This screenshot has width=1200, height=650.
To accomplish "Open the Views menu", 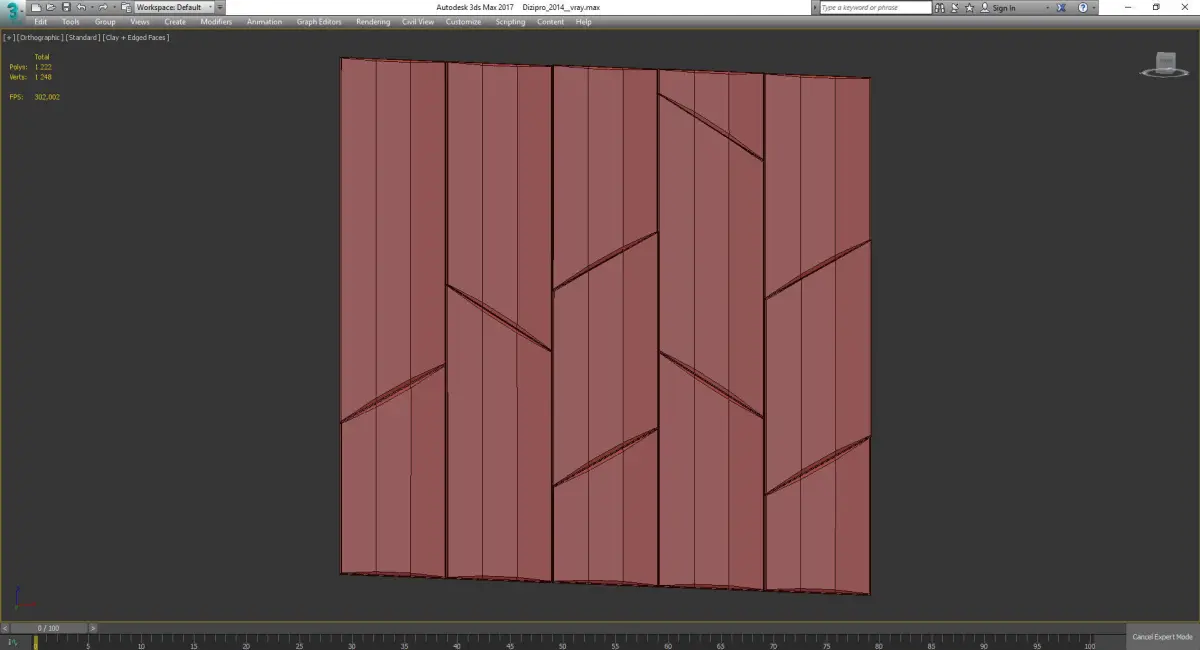I will pos(140,22).
